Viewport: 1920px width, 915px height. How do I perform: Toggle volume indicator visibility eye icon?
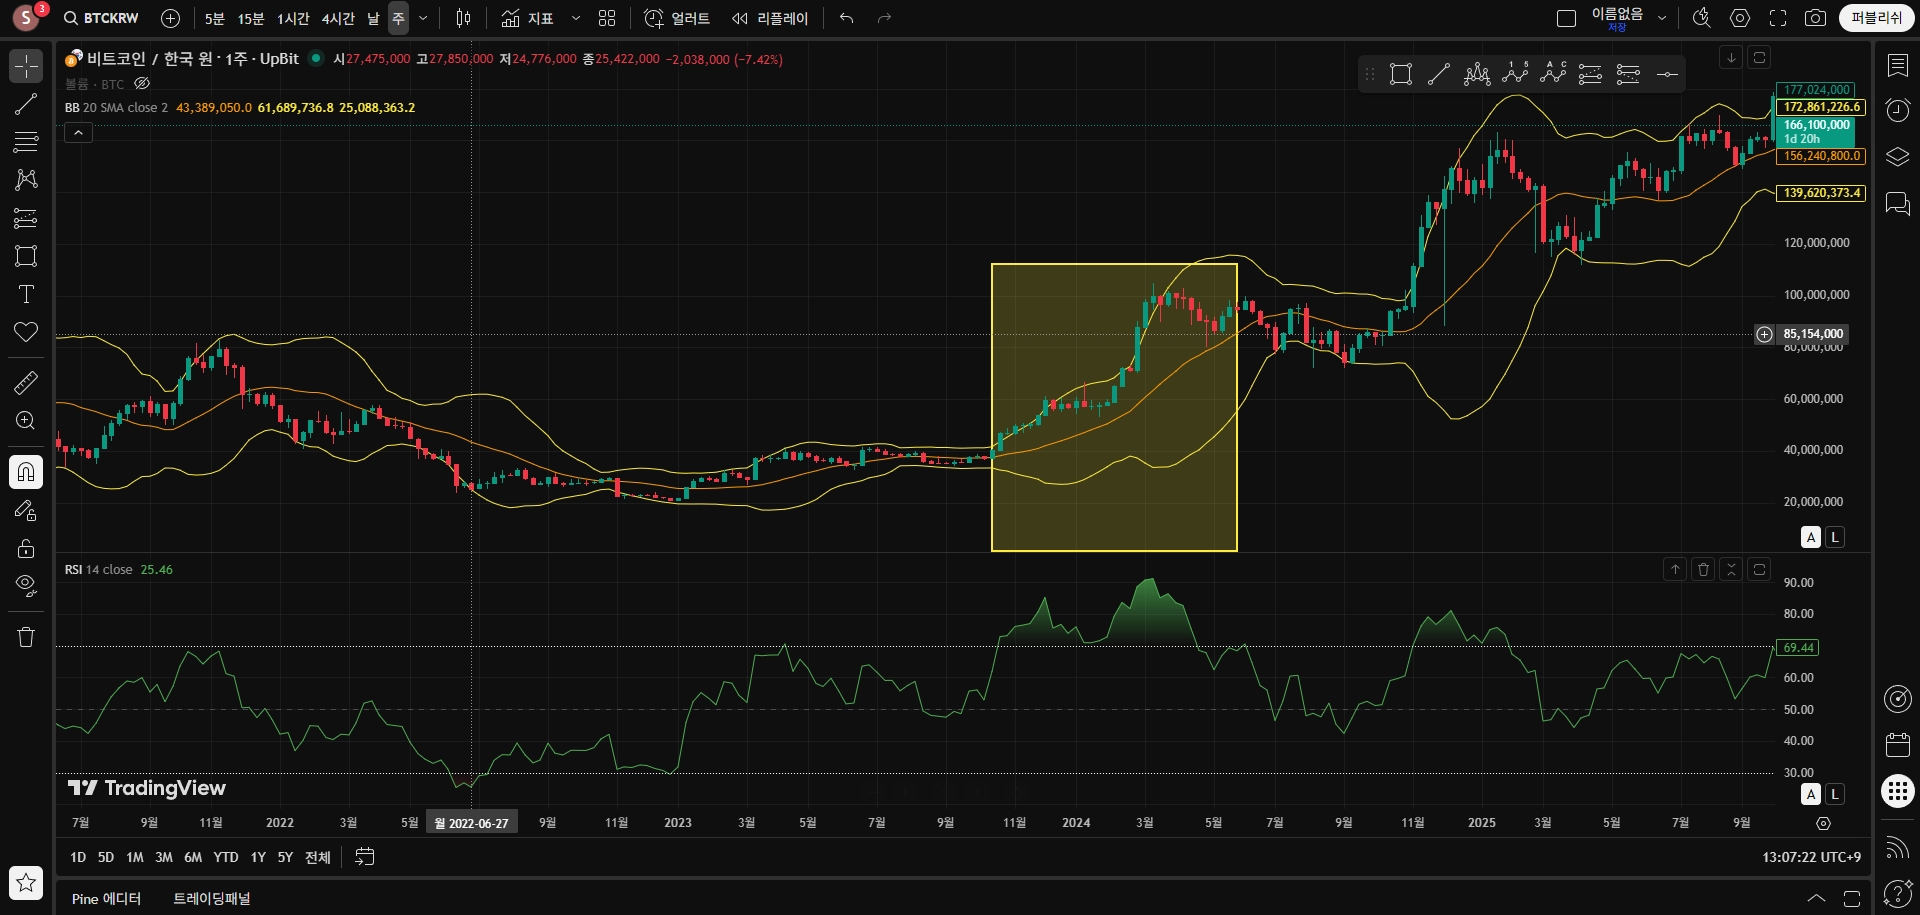(142, 84)
